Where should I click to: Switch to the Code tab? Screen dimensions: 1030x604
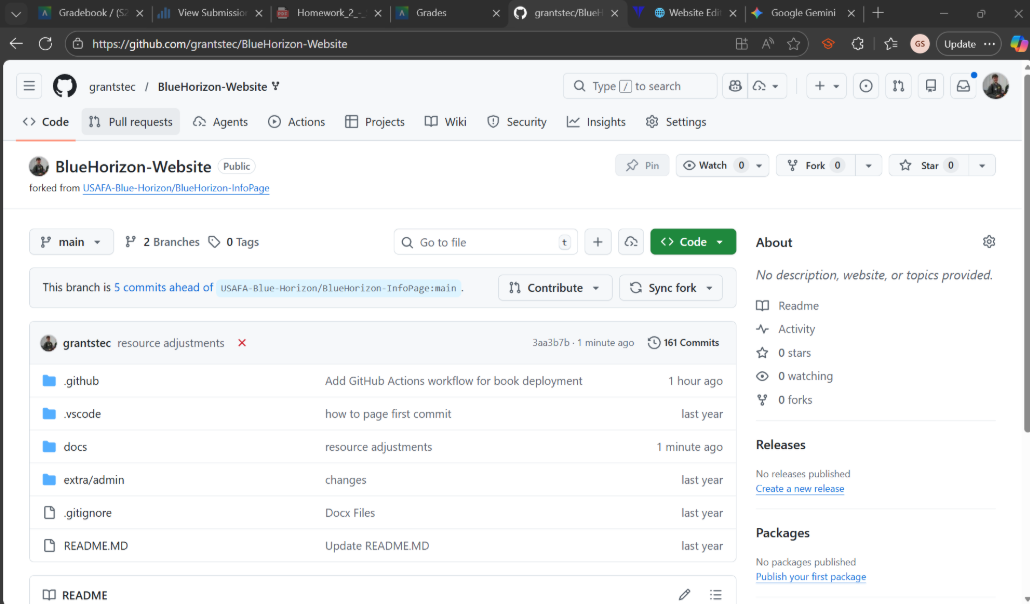pyautogui.click(x=46, y=122)
